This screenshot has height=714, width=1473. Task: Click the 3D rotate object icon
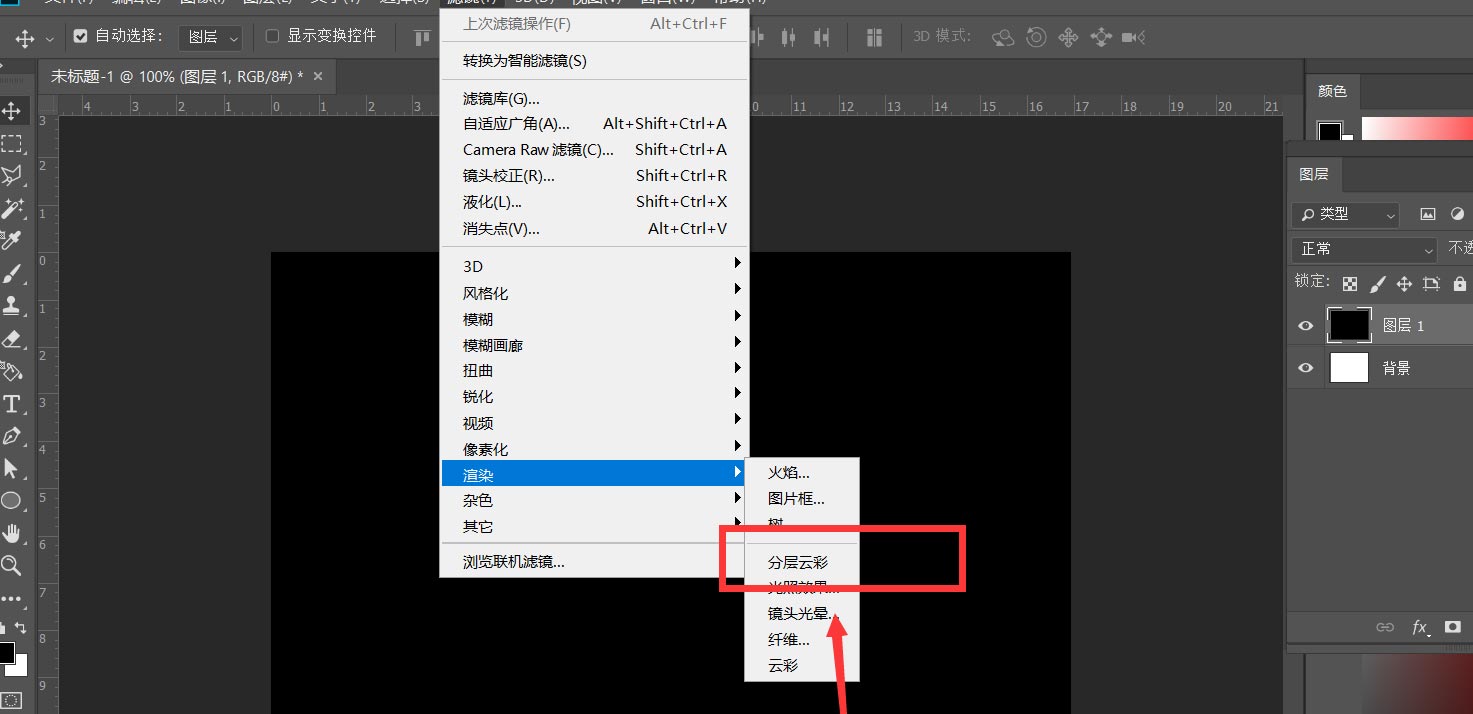[x=1002, y=38]
